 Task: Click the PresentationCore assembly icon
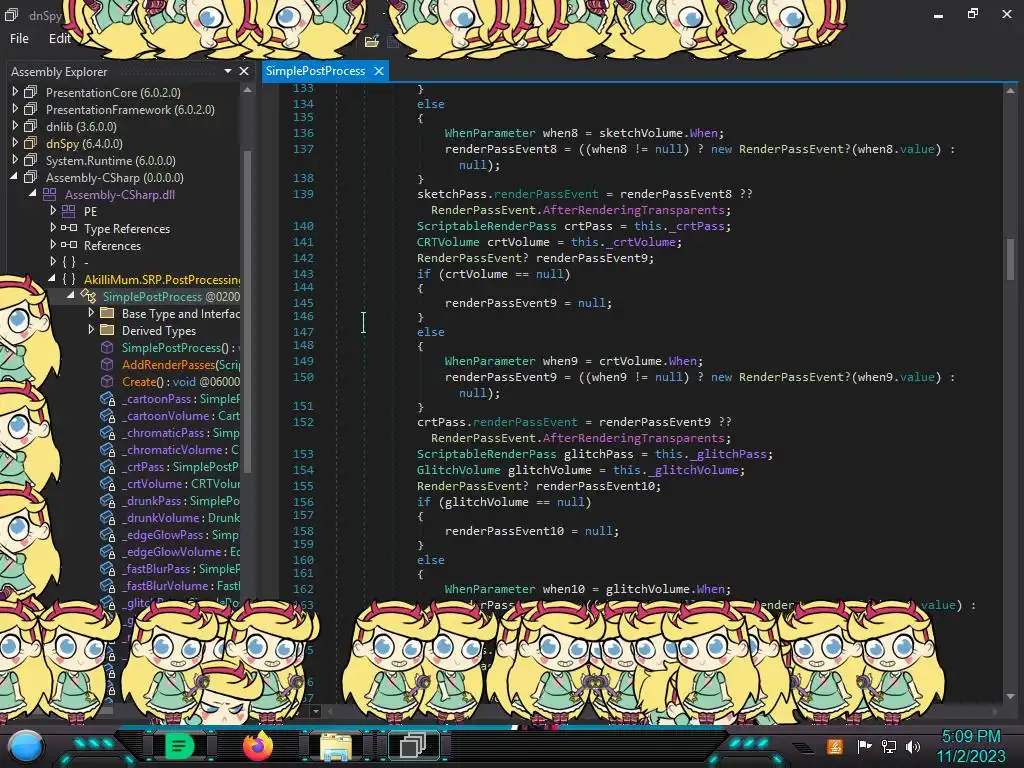[31, 93]
